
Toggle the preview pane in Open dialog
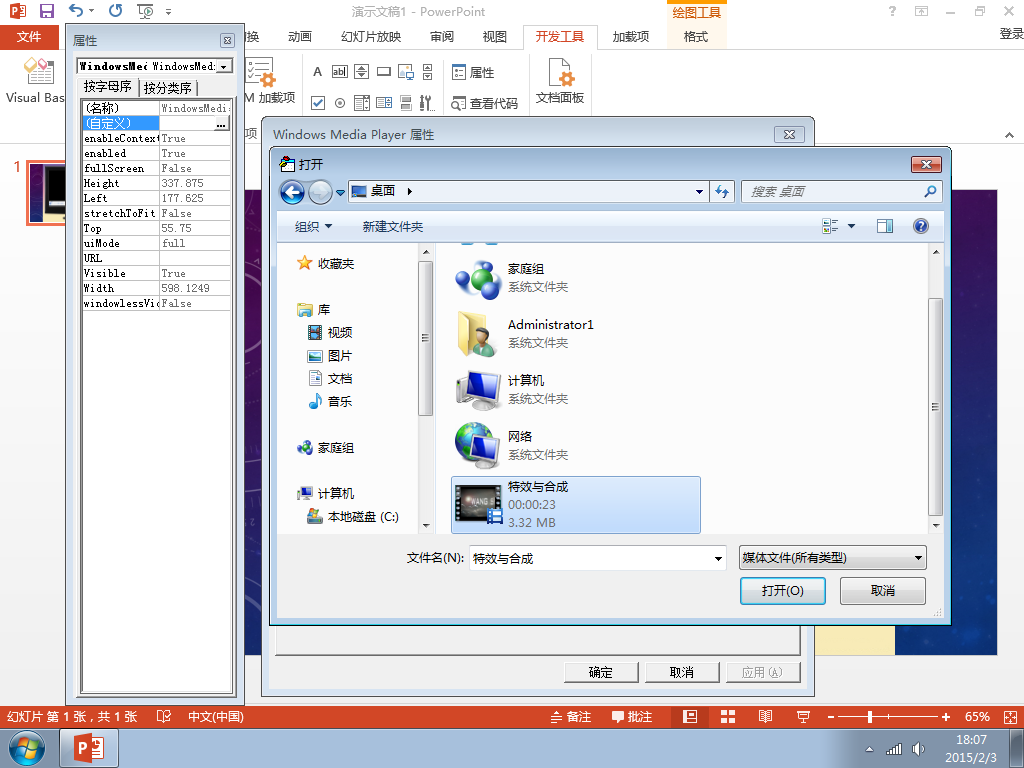885,226
